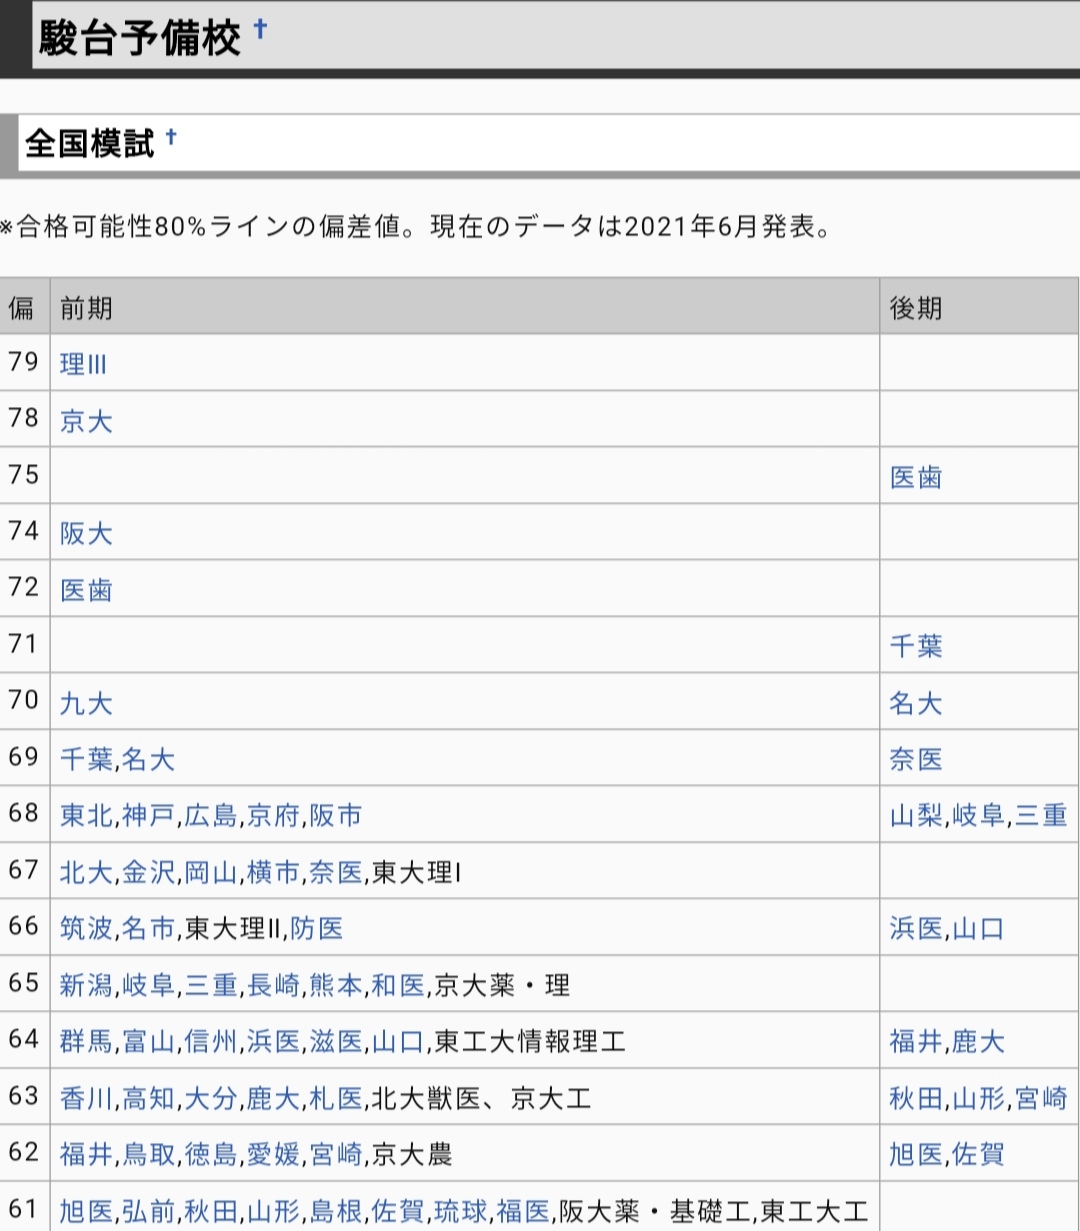
Task: Open the 愛媛 link in row 62
Action: coord(273,1154)
